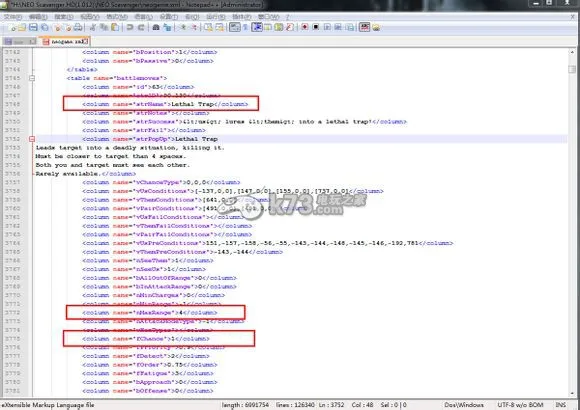This screenshot has height=410, width=580.
Task: Stop macro recording with black square icon
Action: pyautogui.click(x=316, y=27)
